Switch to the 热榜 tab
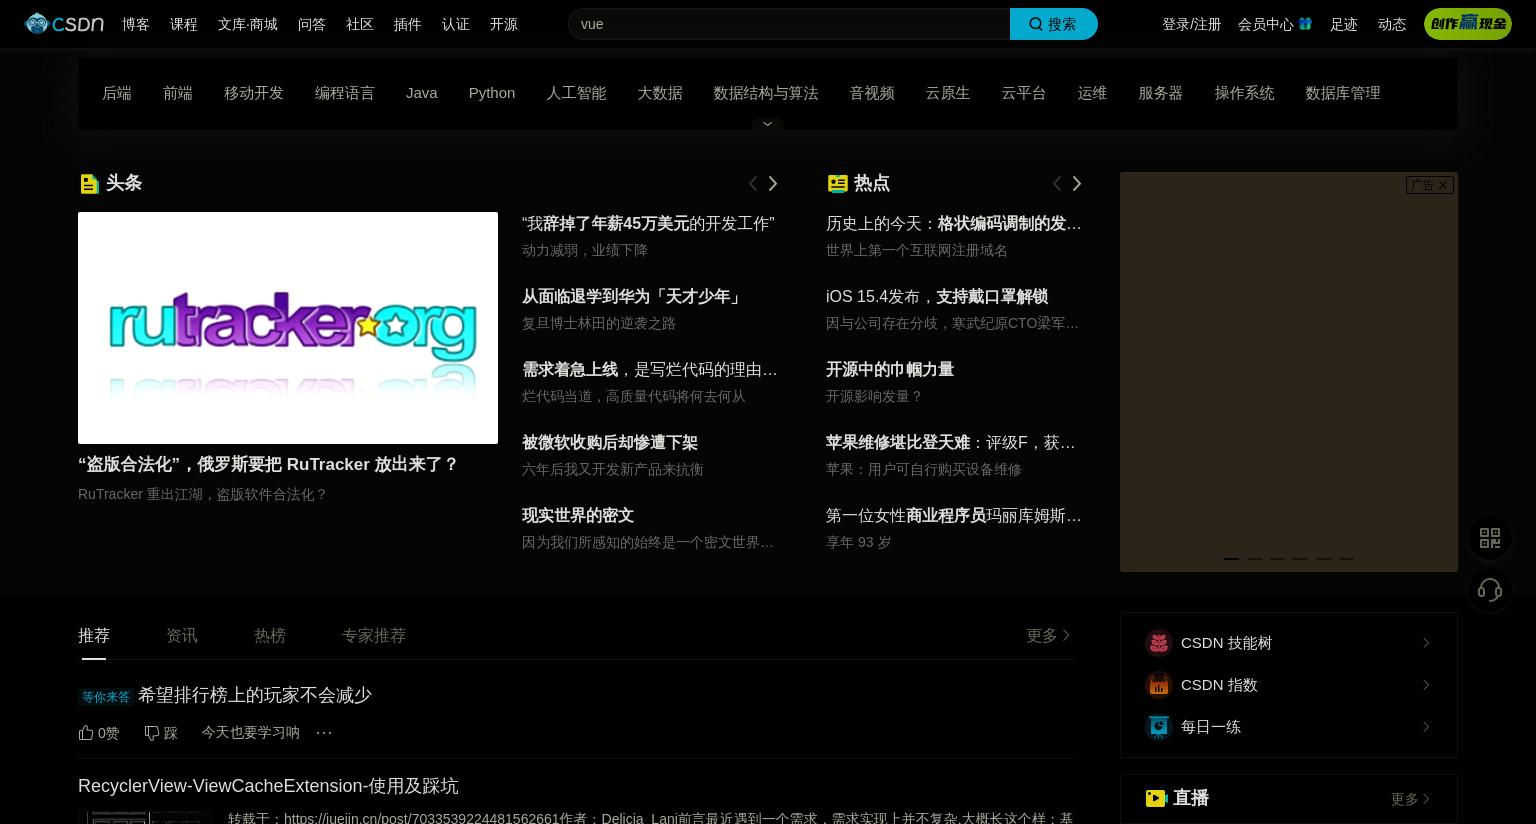 click(x=270, y=635)
